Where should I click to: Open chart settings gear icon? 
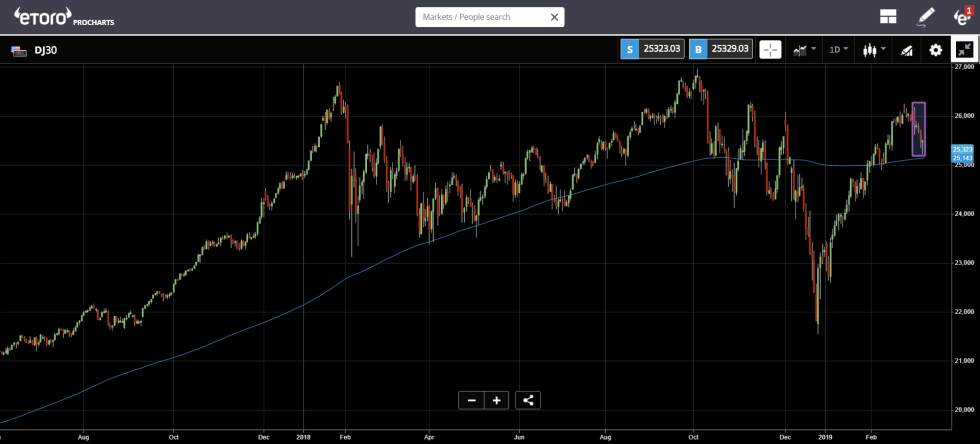[936, 49]
